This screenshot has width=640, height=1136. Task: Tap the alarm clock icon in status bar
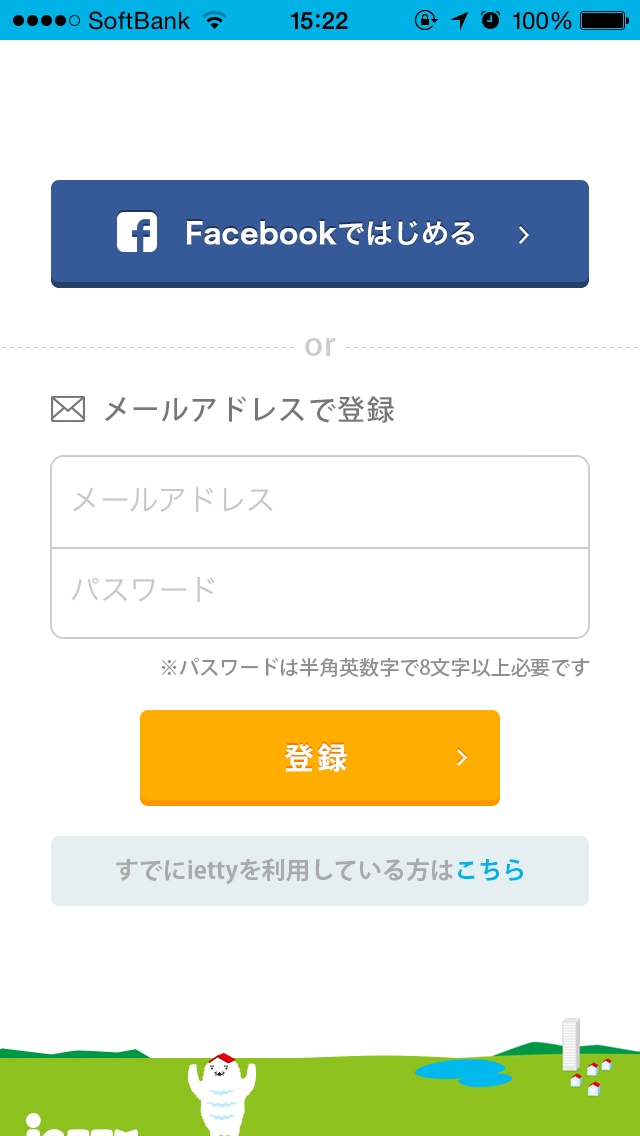[489, 18]
